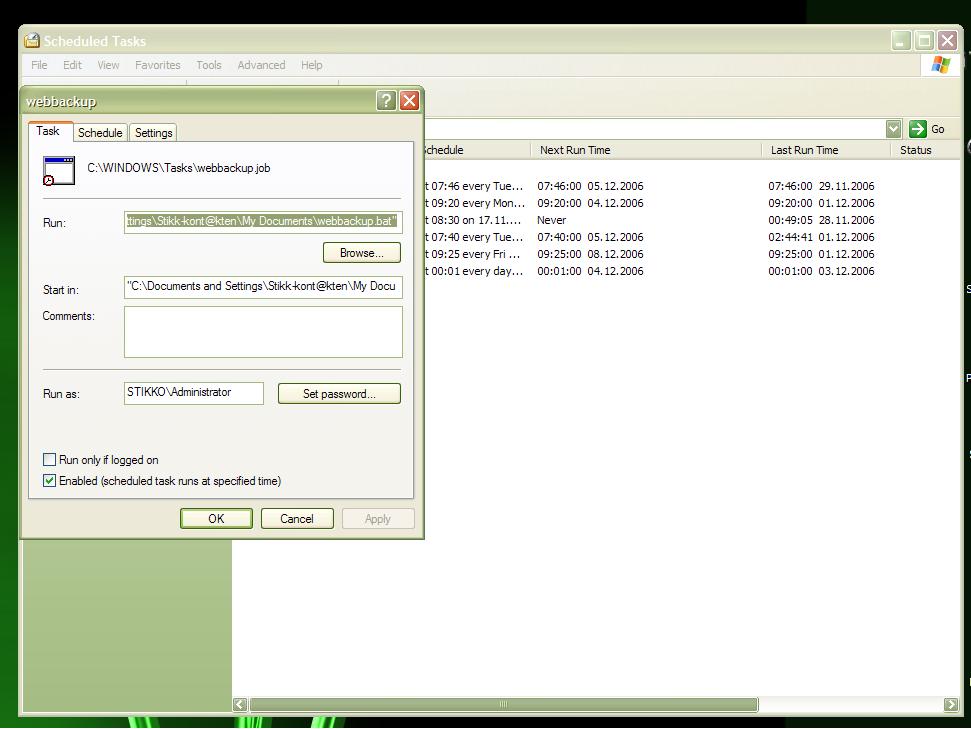This screenshot has height=729, width=971.
Task: Click the Comments text area
Action: (x=263, y=332)
